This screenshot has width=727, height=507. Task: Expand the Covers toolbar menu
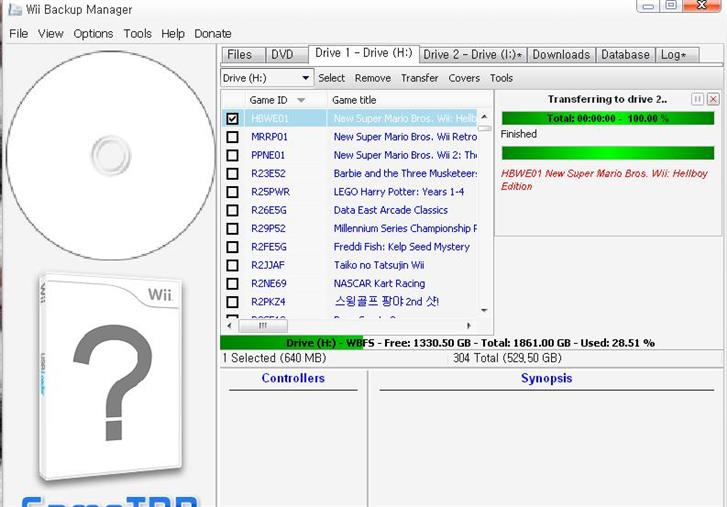tap(464, 78)
